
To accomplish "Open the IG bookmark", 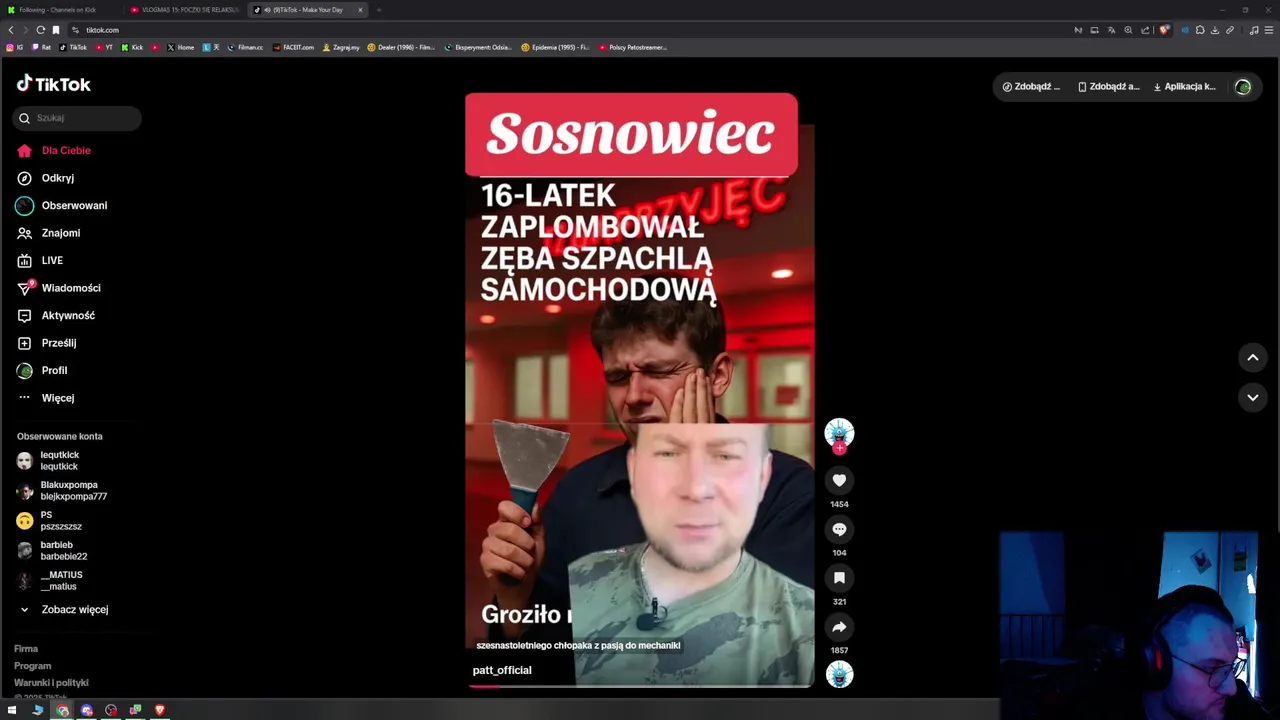I will 14,47.
